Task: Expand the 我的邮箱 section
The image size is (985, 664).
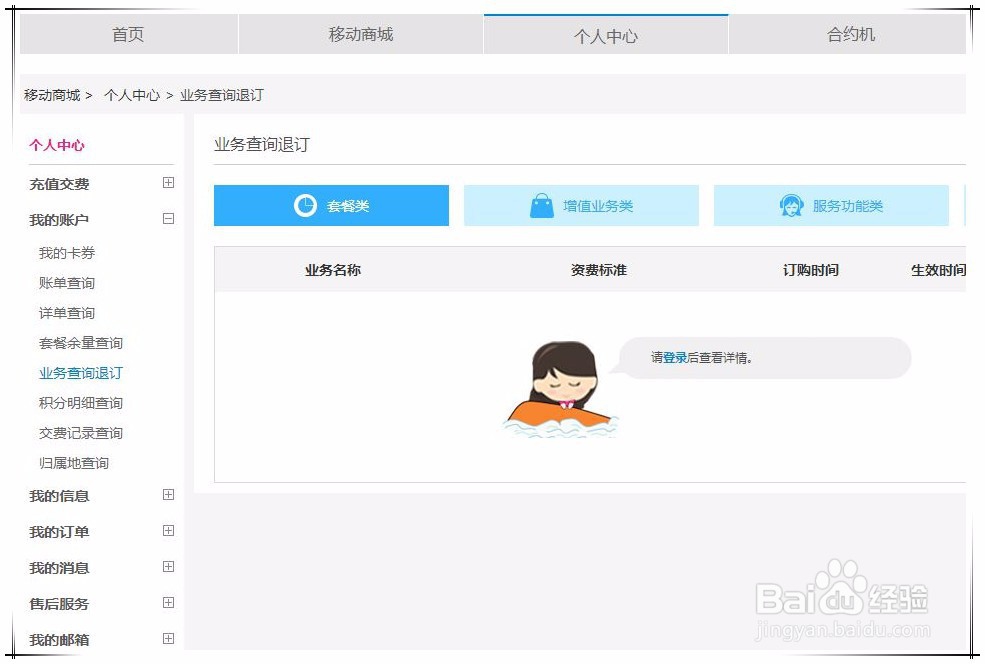Action: coord(168,639)
